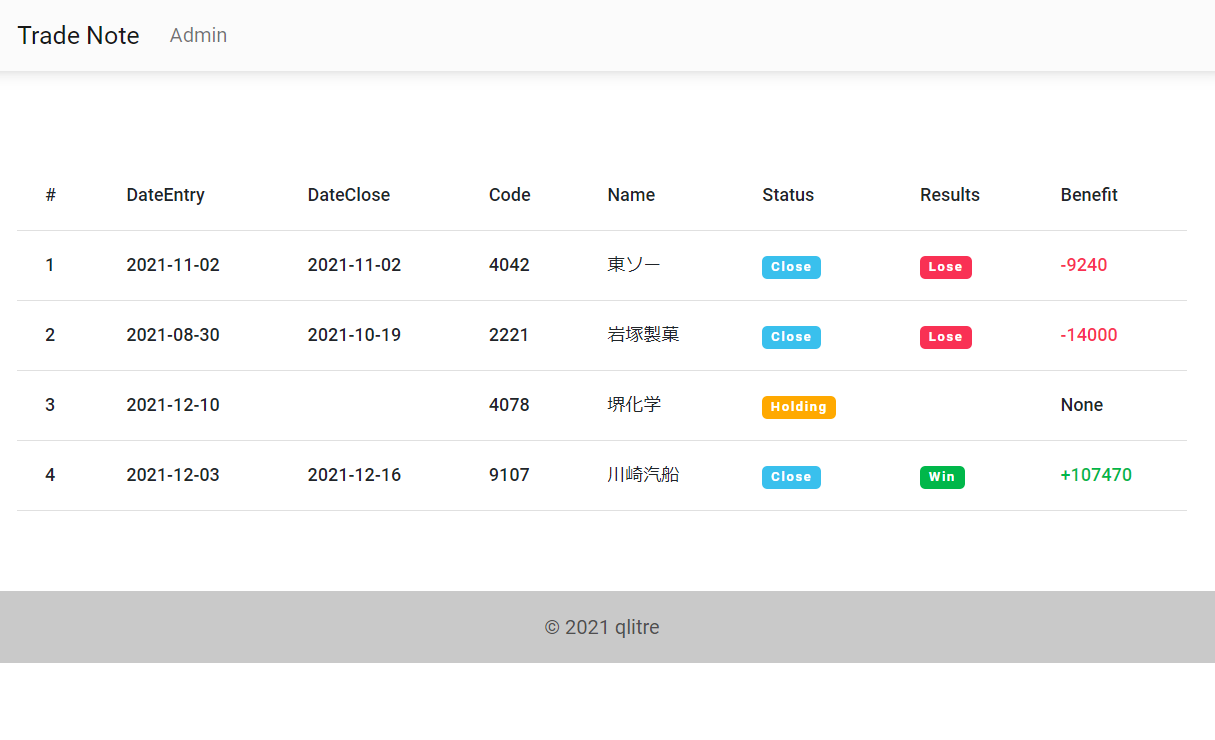The height and width of the screenshot is (740, 1215).
Task: Click the name 川崎汽船
Action: [643, 475]
